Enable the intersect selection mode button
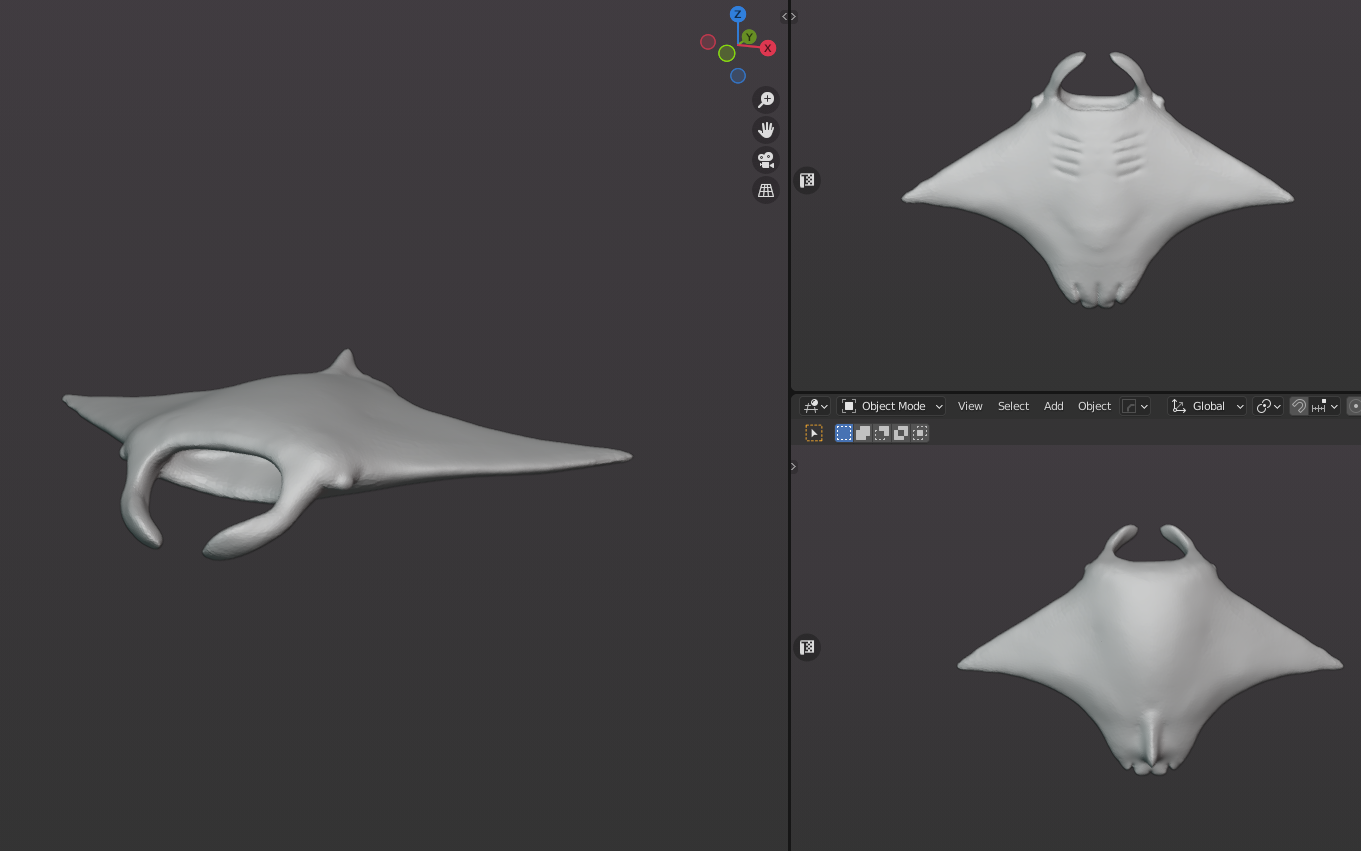The height and width of the screenshot is (851, 1361). pos(920,433)
